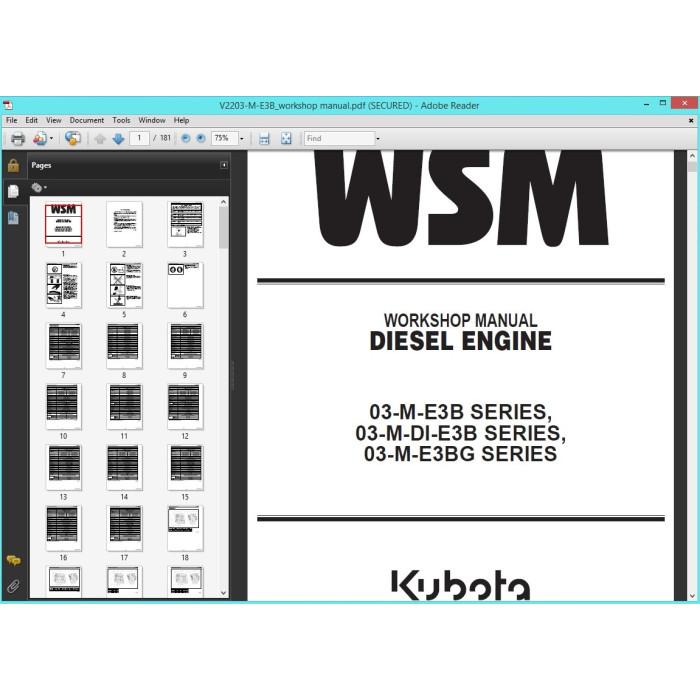Click the thumbnails panel scrollbar thumb
700x700 pixels.
224,228
